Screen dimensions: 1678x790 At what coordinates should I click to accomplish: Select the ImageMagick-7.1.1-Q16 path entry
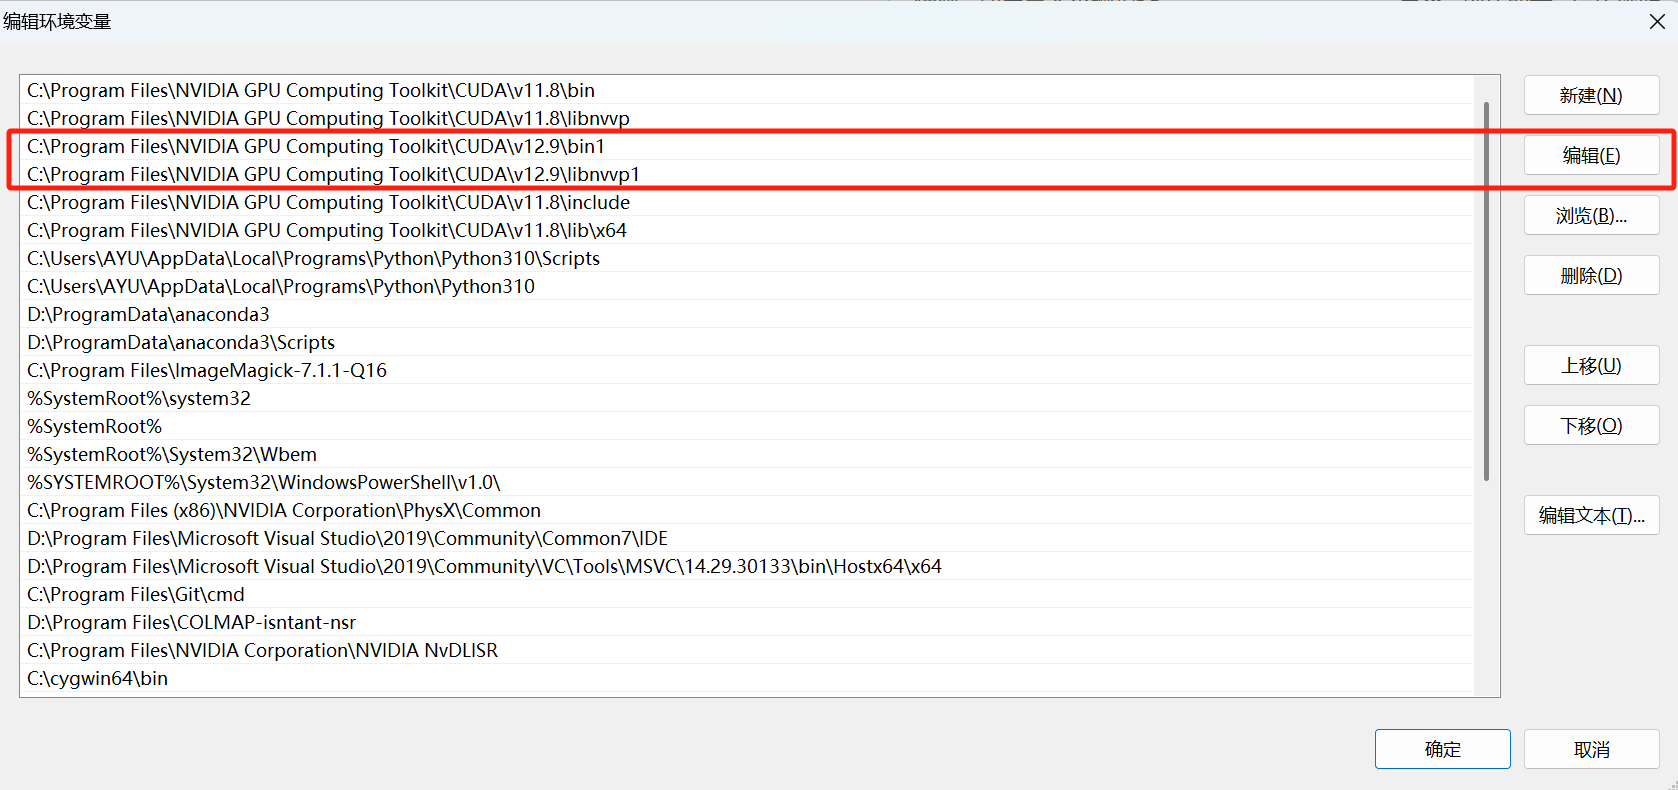[747, 370]
